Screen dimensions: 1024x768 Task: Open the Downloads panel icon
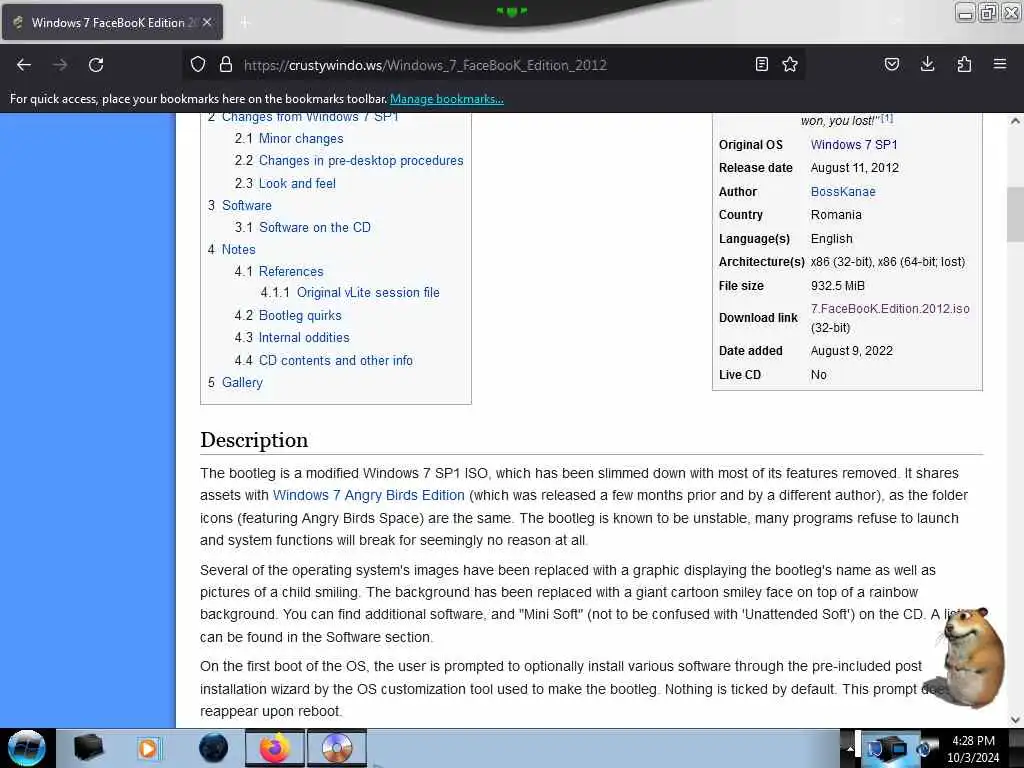pyautogui.click(x=927, y=64)
